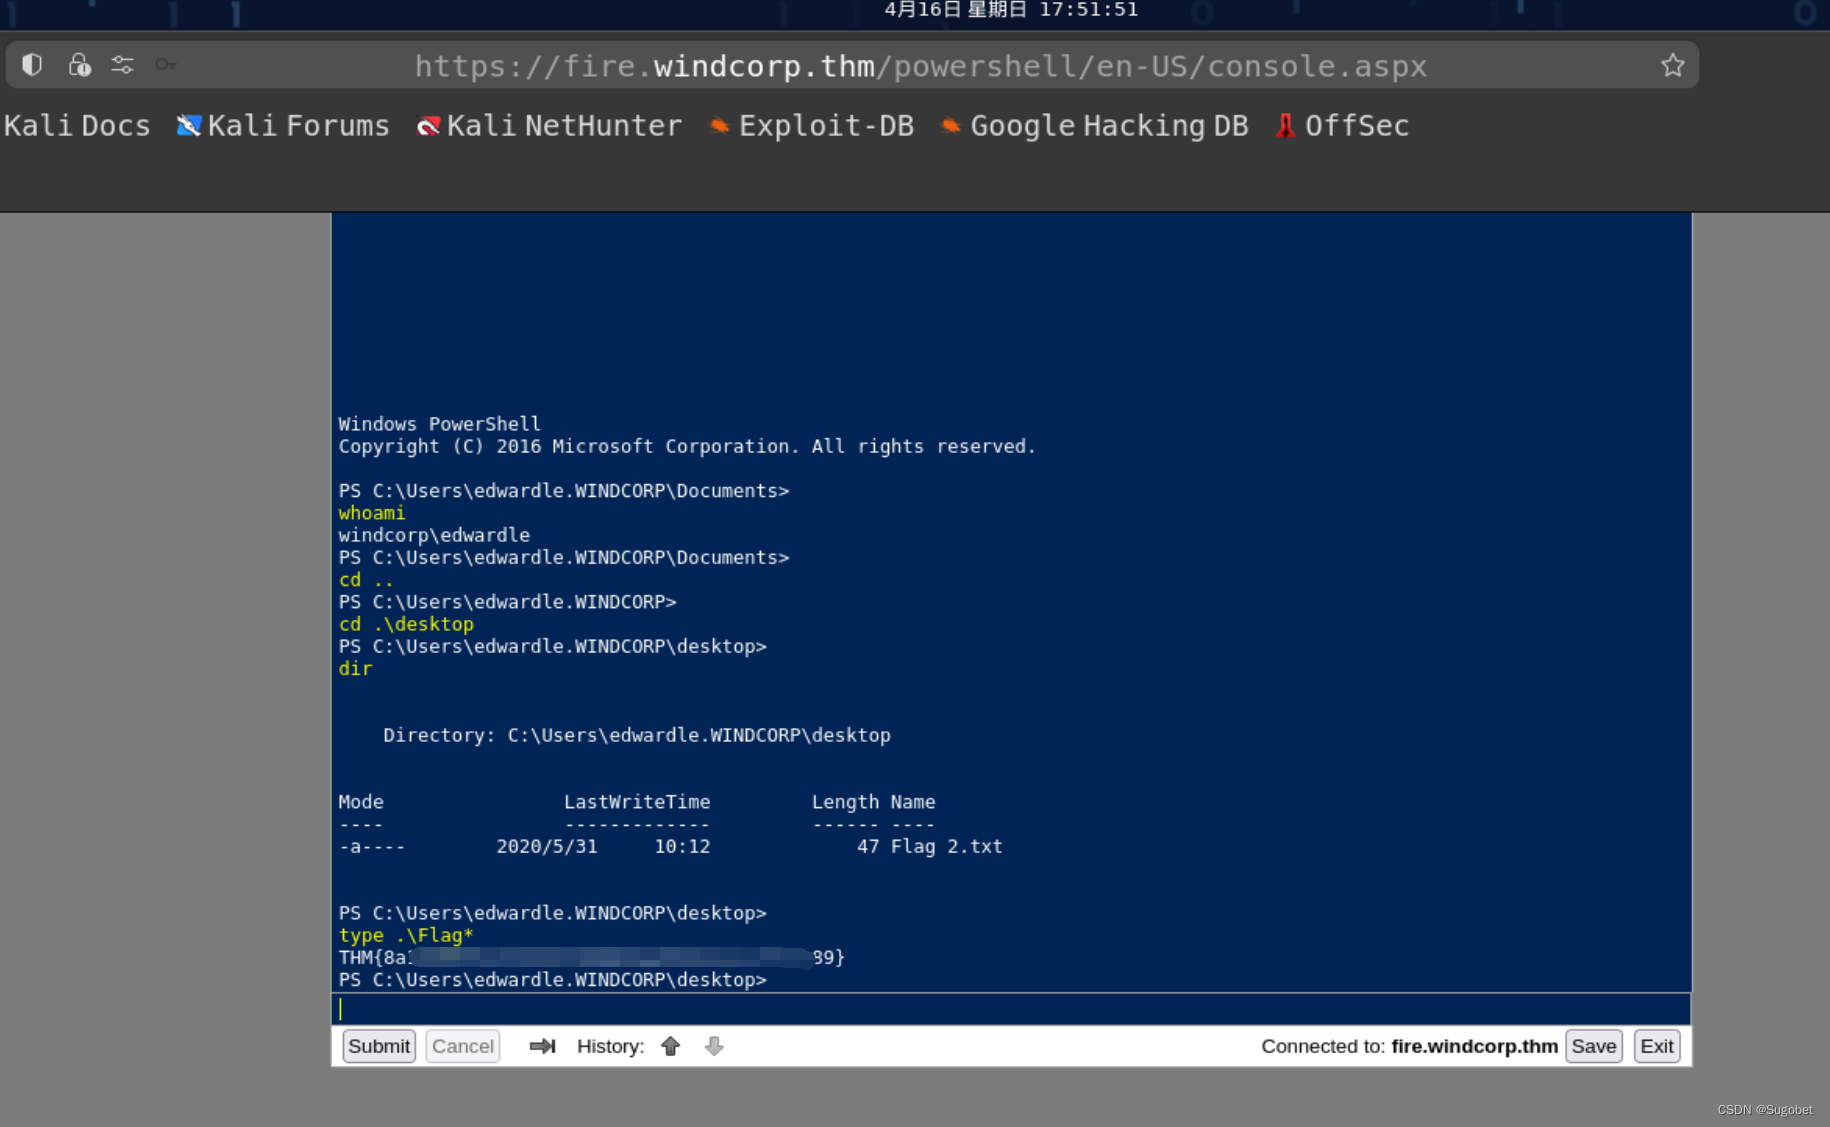This screenshot has height=1127, width=1830.
Task: Click the 'Length' column header
Action: tap(845, 802)
